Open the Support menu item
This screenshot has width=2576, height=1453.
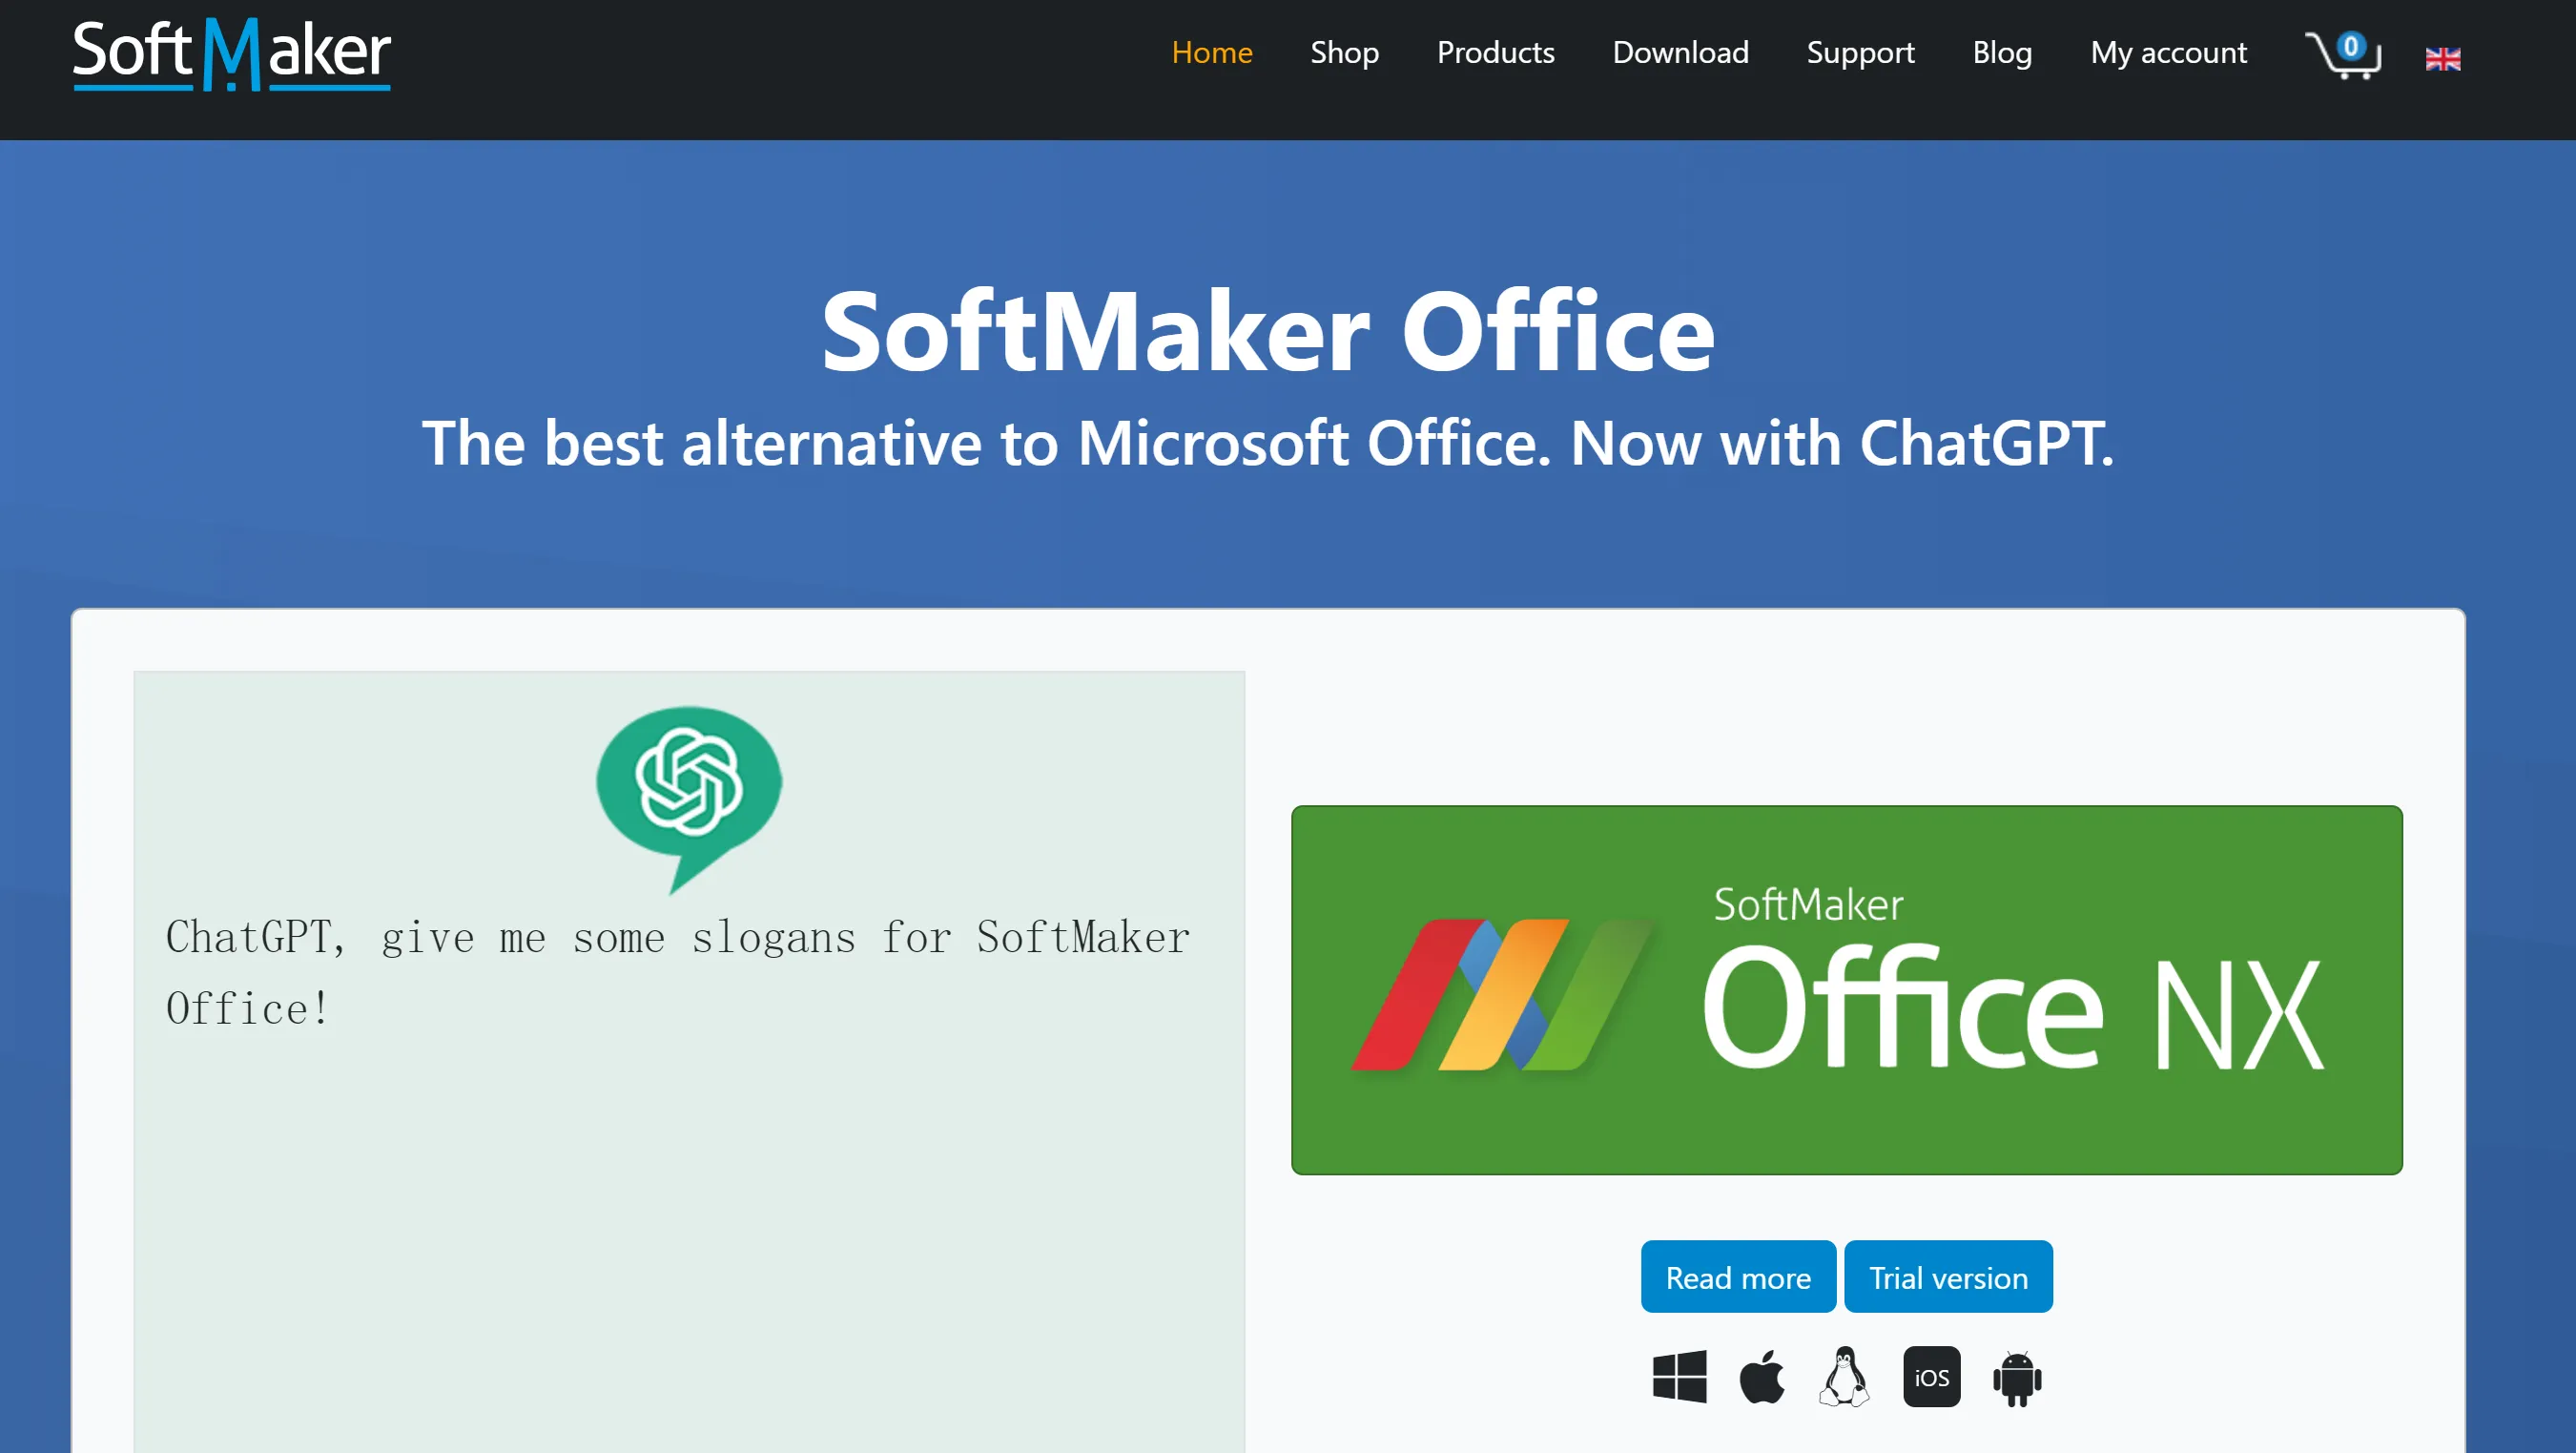point(1860,52)
